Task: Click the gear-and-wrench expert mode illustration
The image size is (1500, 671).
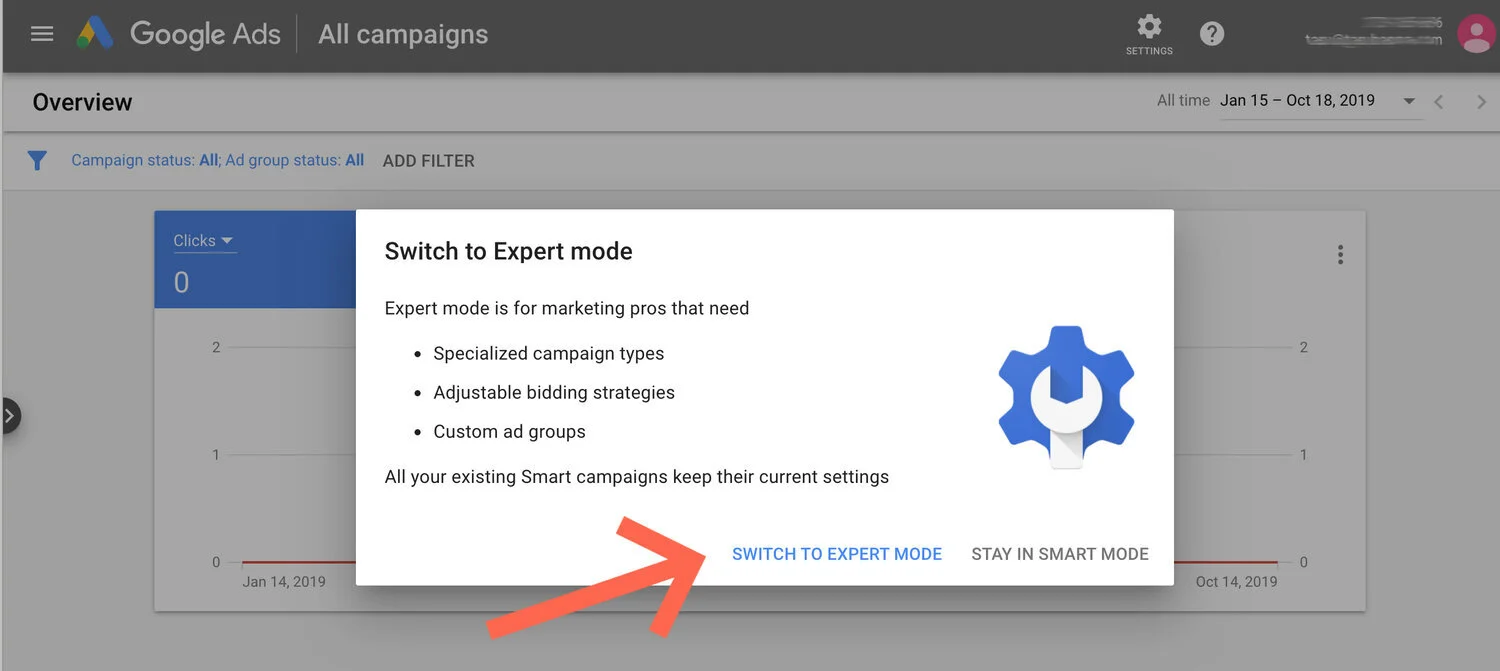Action: point(1066,397)
